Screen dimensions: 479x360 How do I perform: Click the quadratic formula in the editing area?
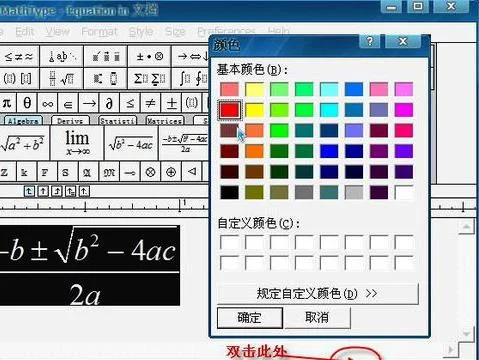(89, 265)
